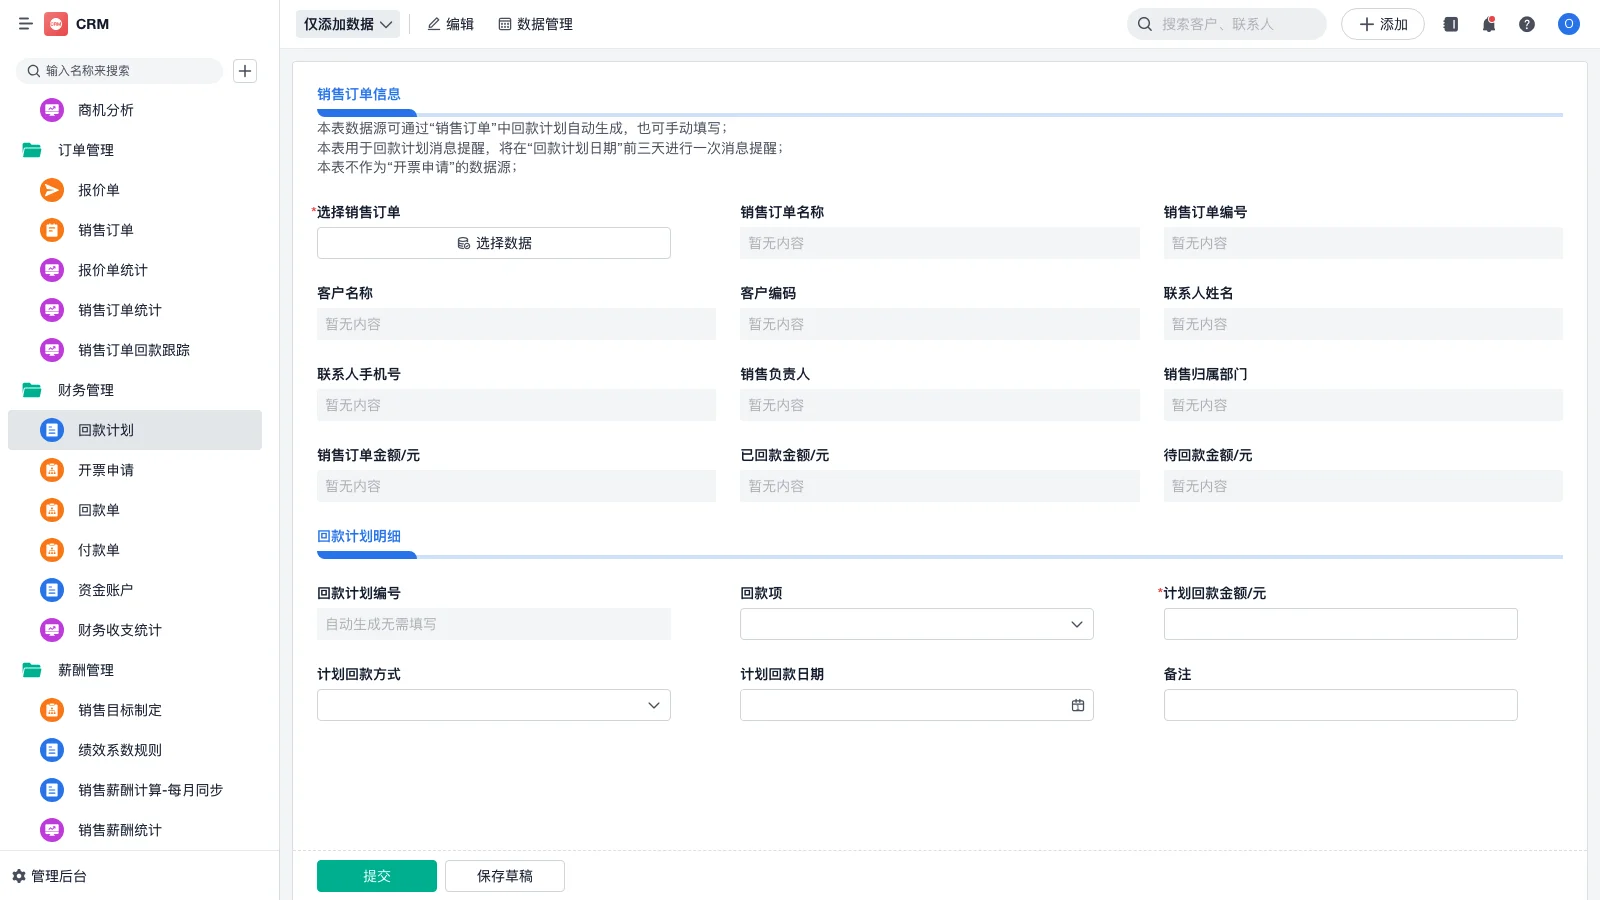Open the calendar icon in 计划回款日期 field
Screen dimensions: 1600x900
point(1077,704)
